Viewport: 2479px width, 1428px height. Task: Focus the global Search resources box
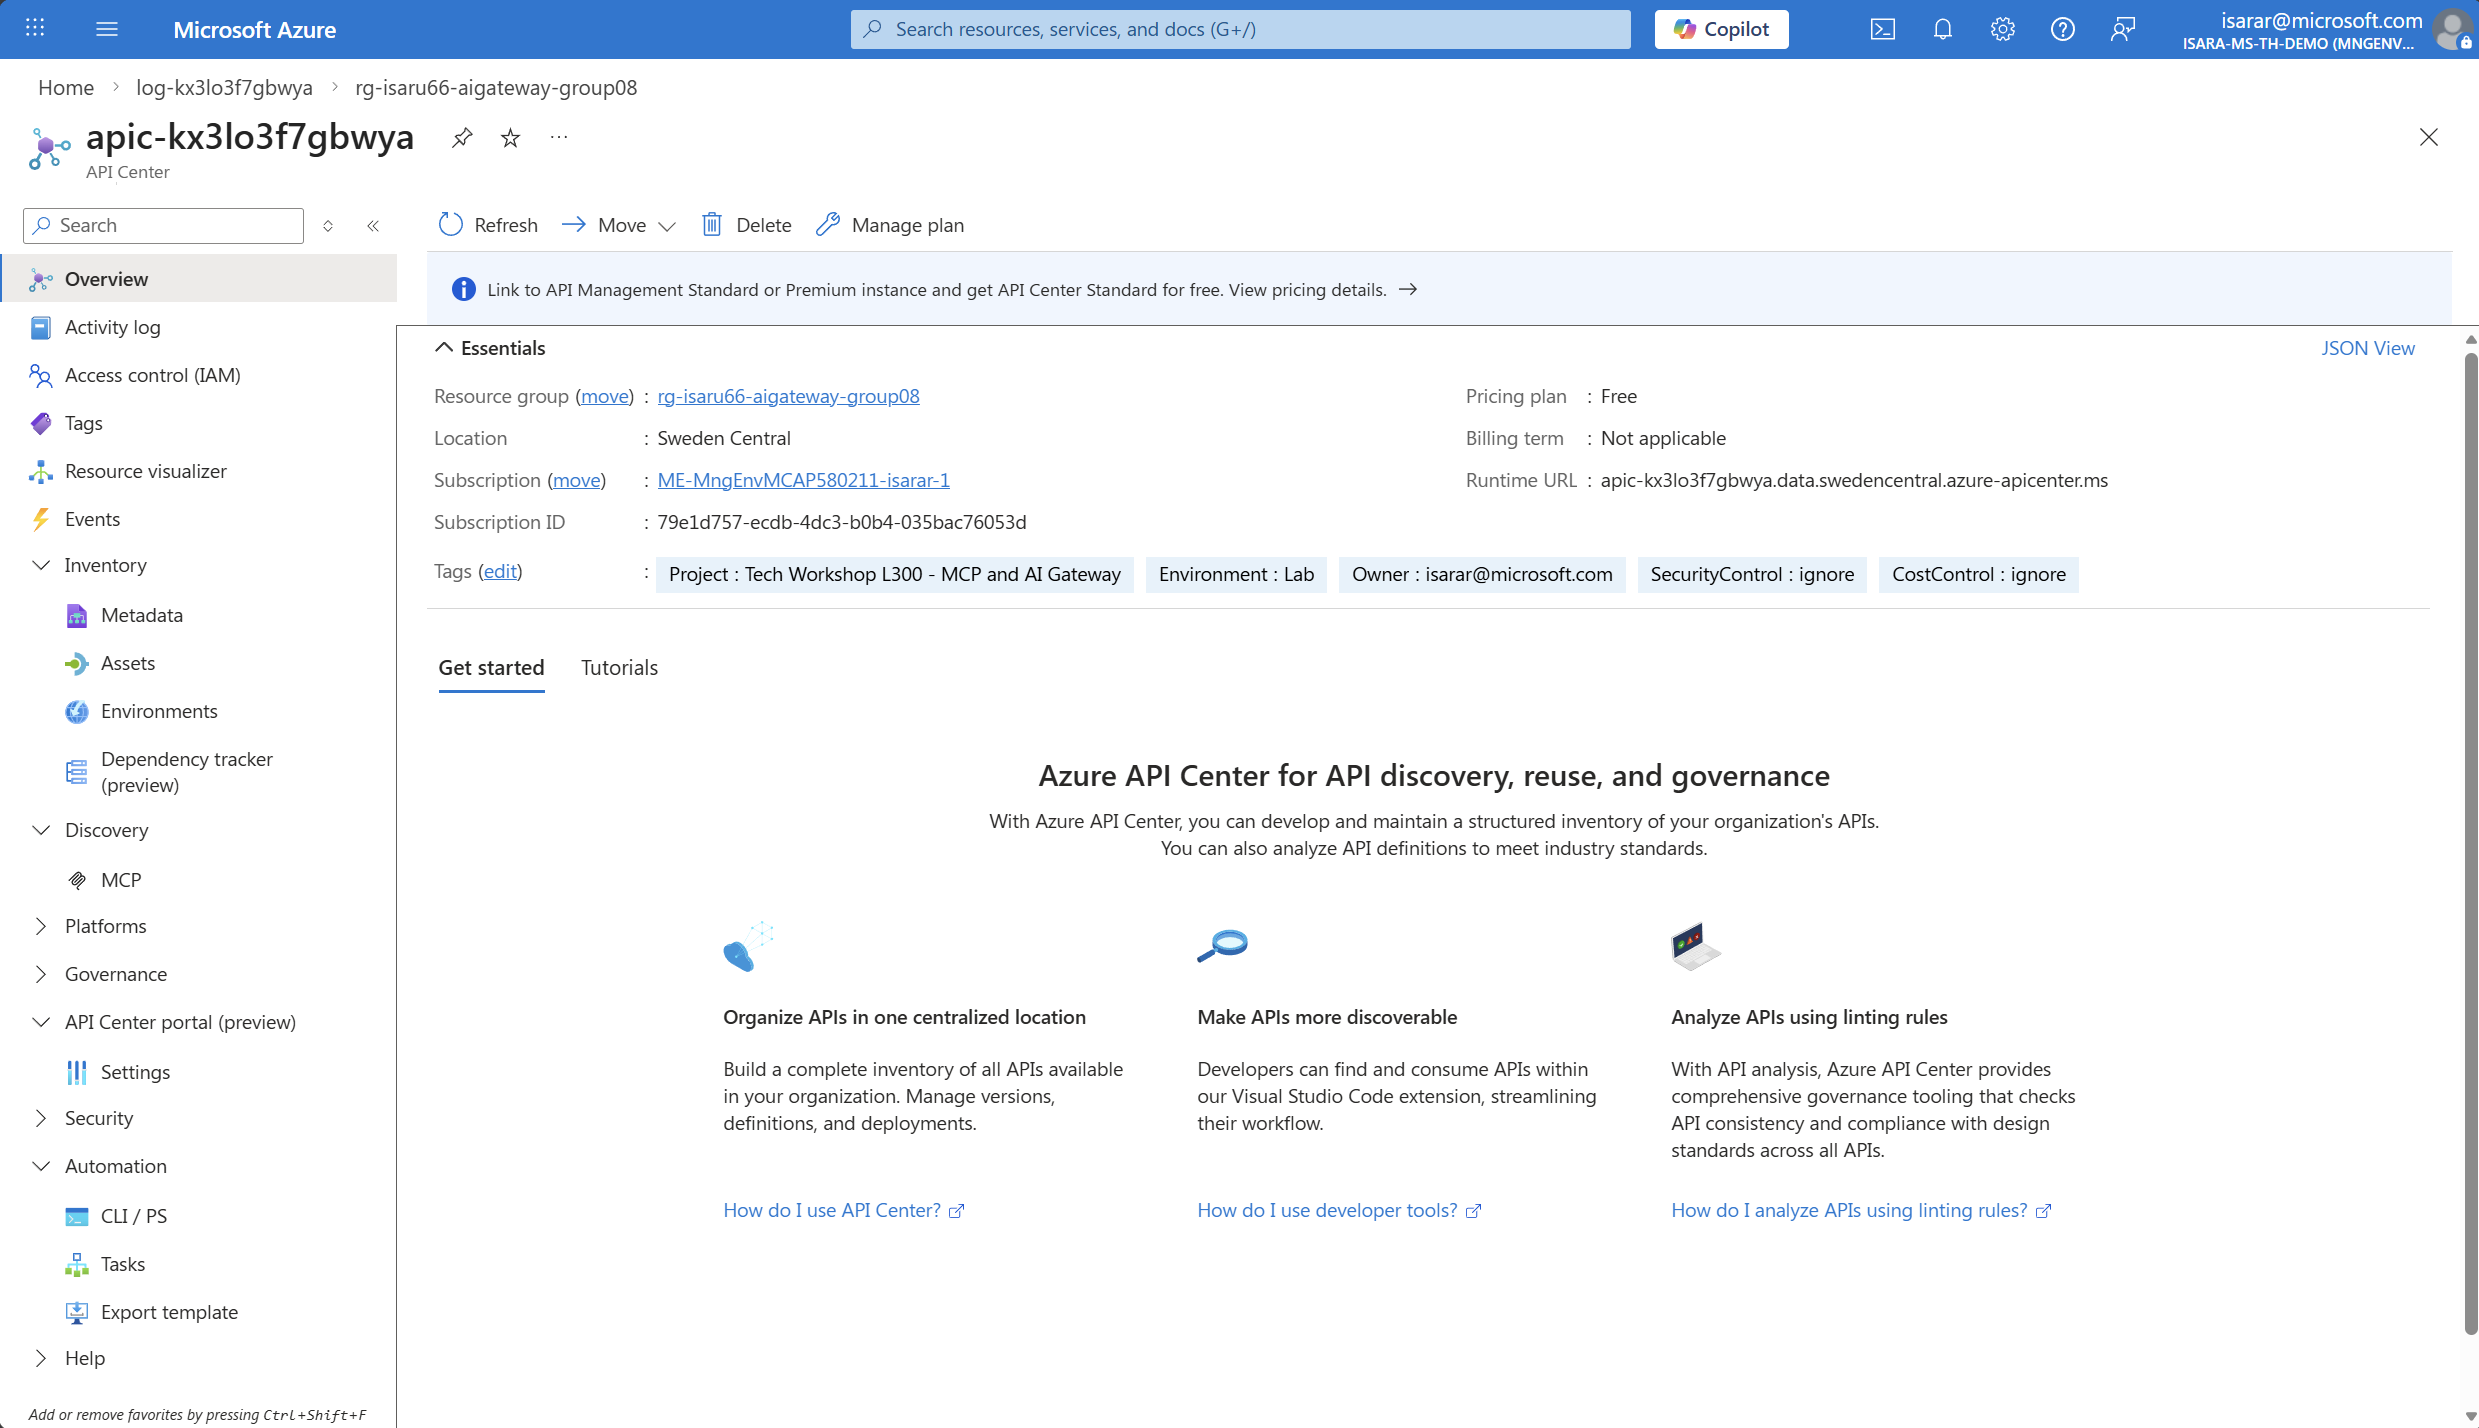tap(1240, 29)
